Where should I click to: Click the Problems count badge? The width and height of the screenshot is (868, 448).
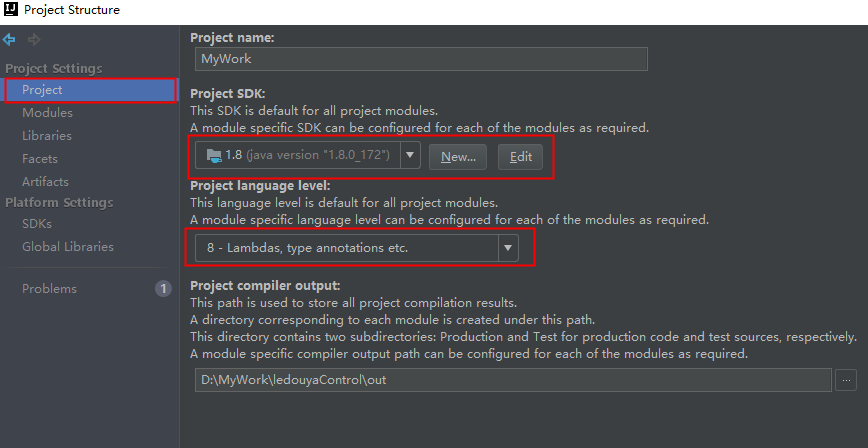point(163,289)
